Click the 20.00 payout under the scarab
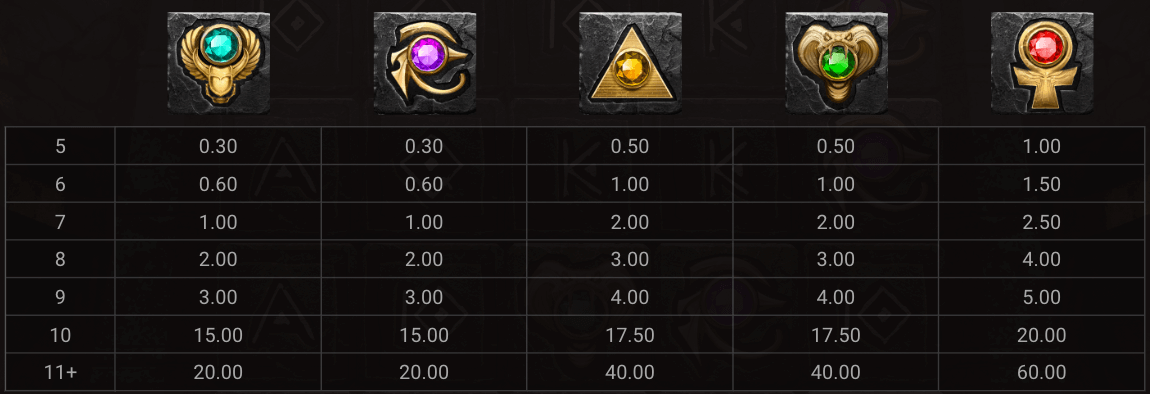This screenshot has height=394, width=1150. [218, 372]
